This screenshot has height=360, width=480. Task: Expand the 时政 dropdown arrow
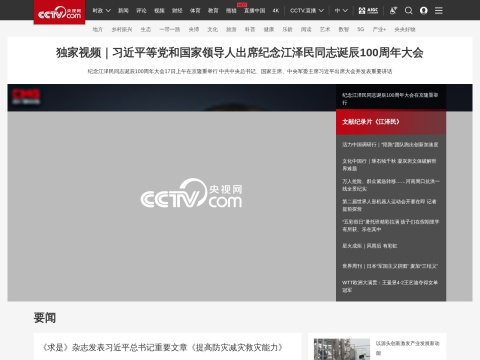(108, 11)
